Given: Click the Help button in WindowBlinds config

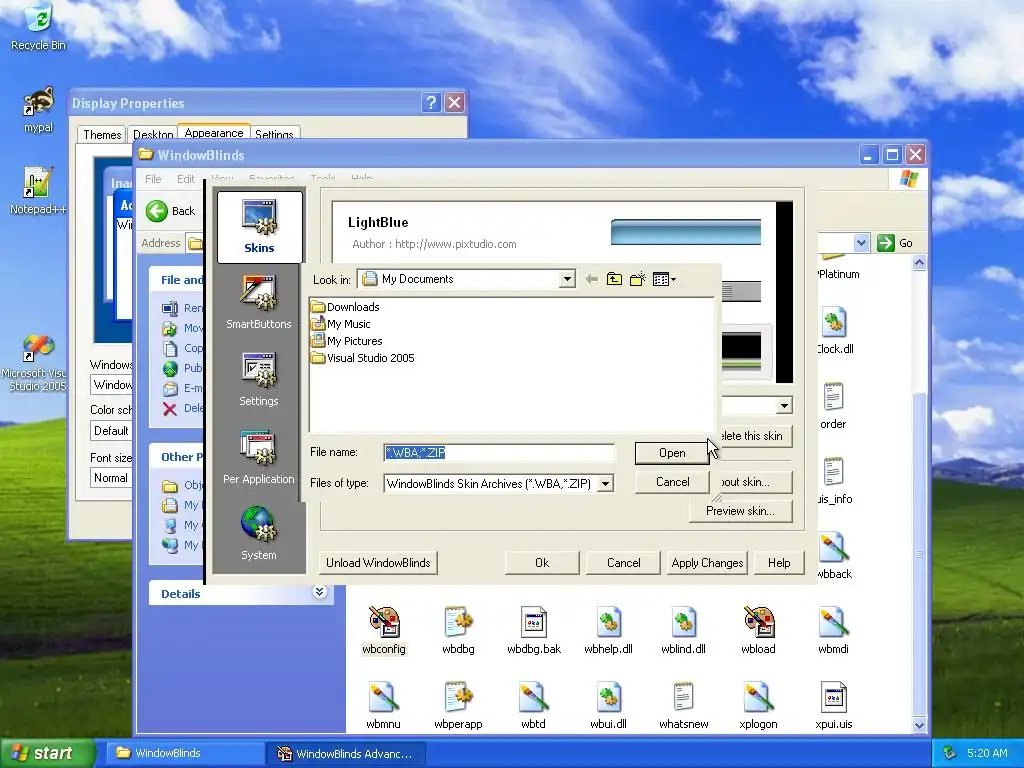Looking at the screenshot, I should (779, 563).
